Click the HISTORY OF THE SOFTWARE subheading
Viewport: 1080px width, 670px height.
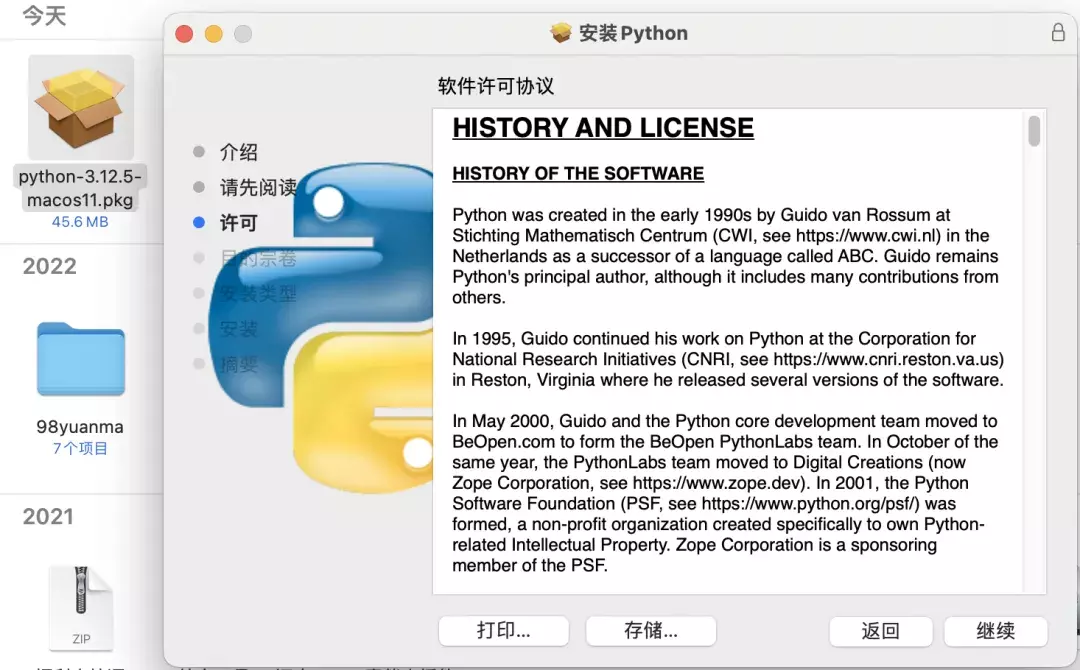pos(578,174)
